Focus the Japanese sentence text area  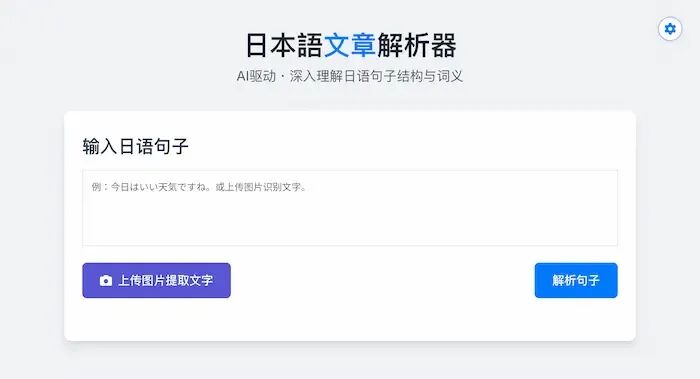click(350, 208)
